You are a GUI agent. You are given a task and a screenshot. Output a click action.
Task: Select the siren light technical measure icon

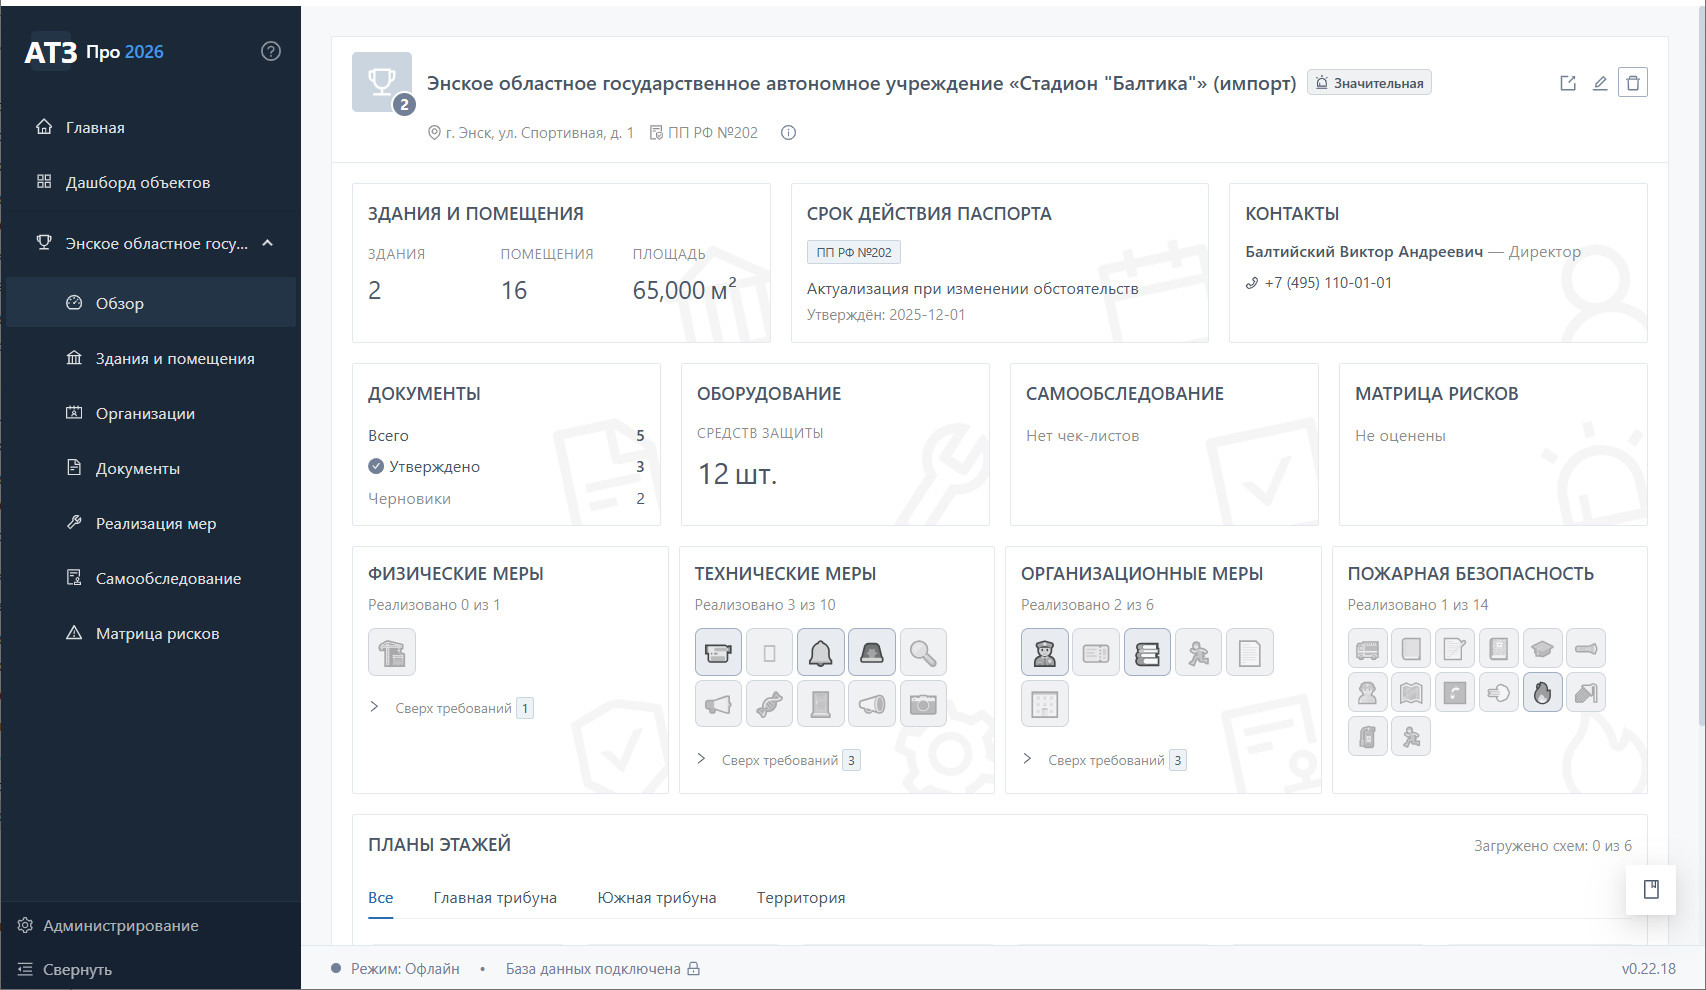[872, 653]
